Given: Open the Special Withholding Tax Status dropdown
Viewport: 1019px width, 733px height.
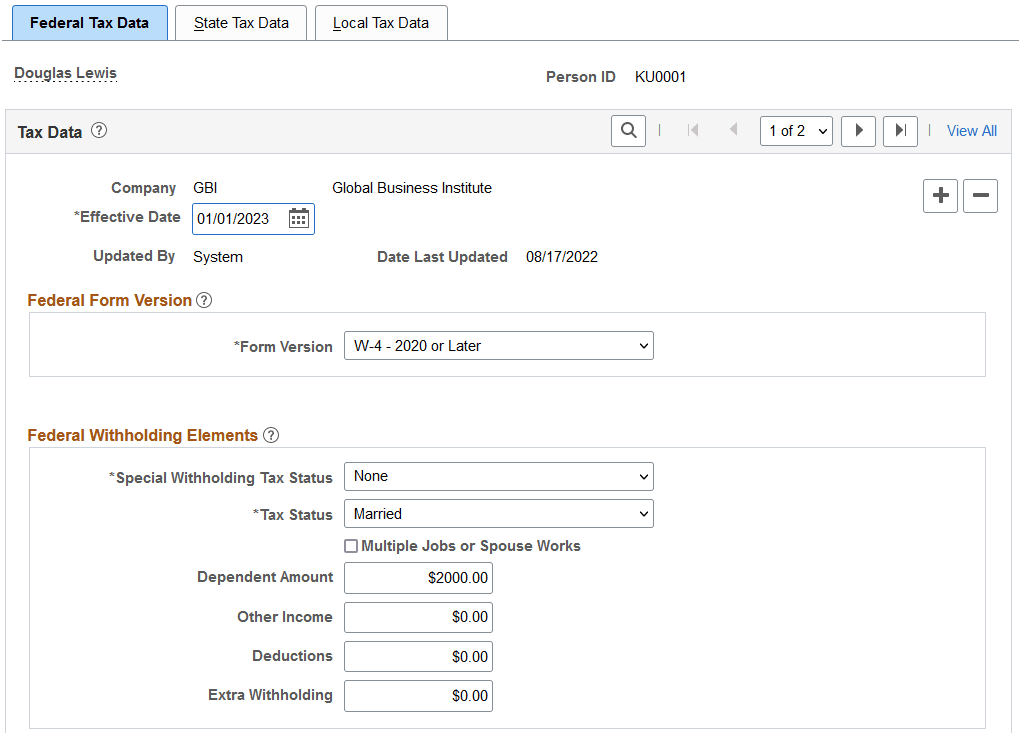Looking at the screenshot, I should coord(498,476).
